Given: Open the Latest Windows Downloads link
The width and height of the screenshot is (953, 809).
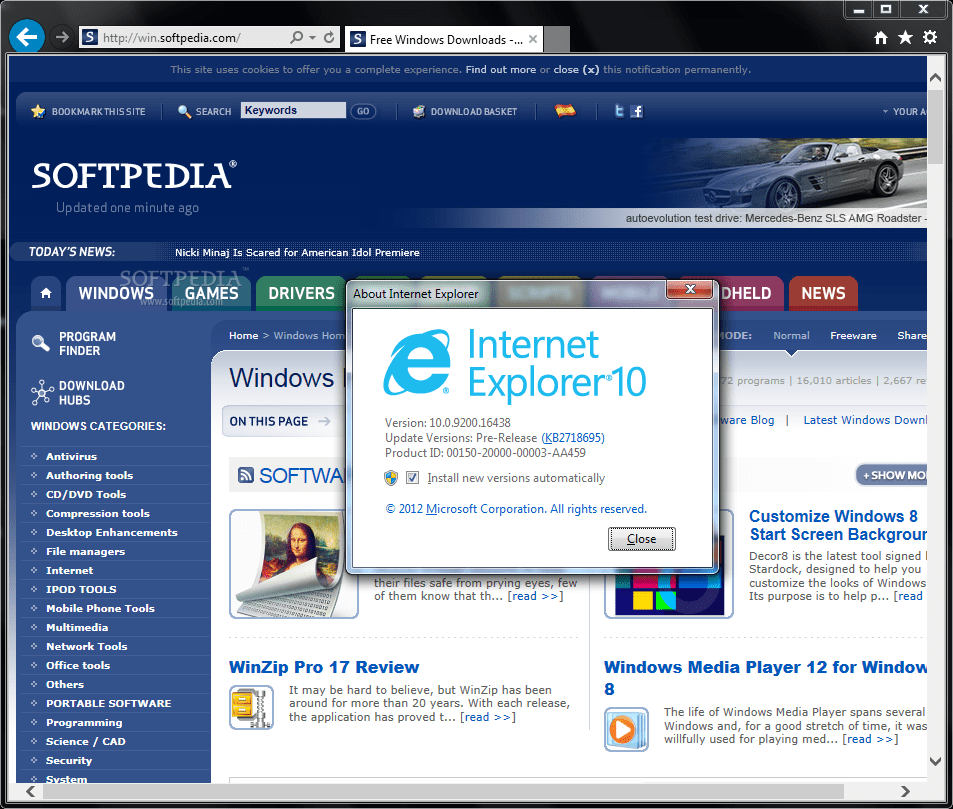Looking at the screenshot, I should point(865,421).
